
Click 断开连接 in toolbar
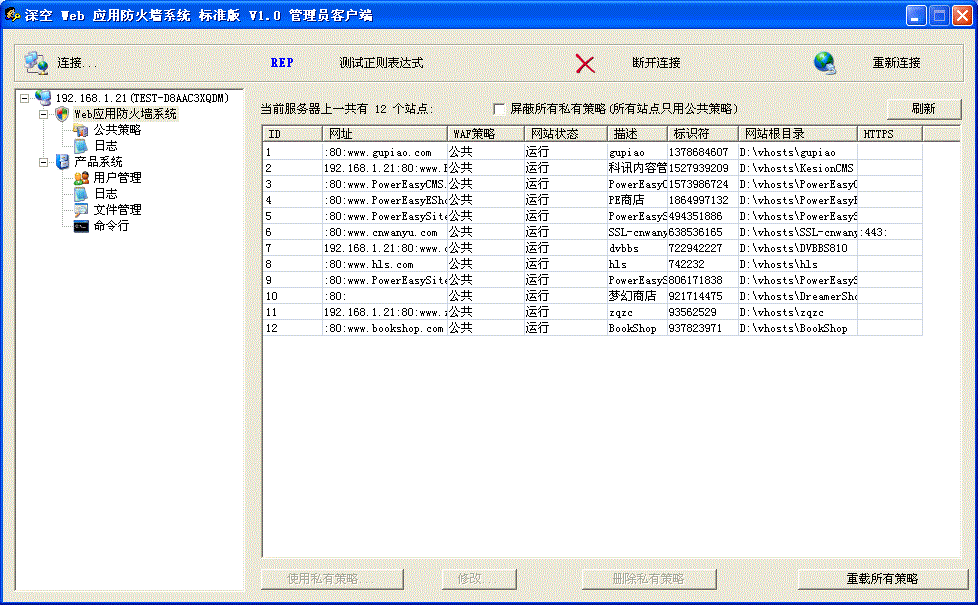656,63
